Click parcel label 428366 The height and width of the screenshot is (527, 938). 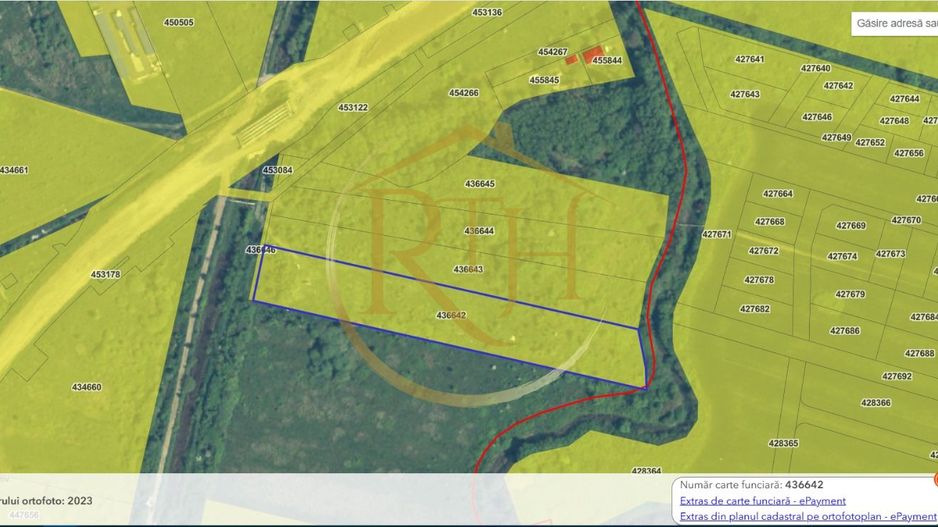[875, 402]
